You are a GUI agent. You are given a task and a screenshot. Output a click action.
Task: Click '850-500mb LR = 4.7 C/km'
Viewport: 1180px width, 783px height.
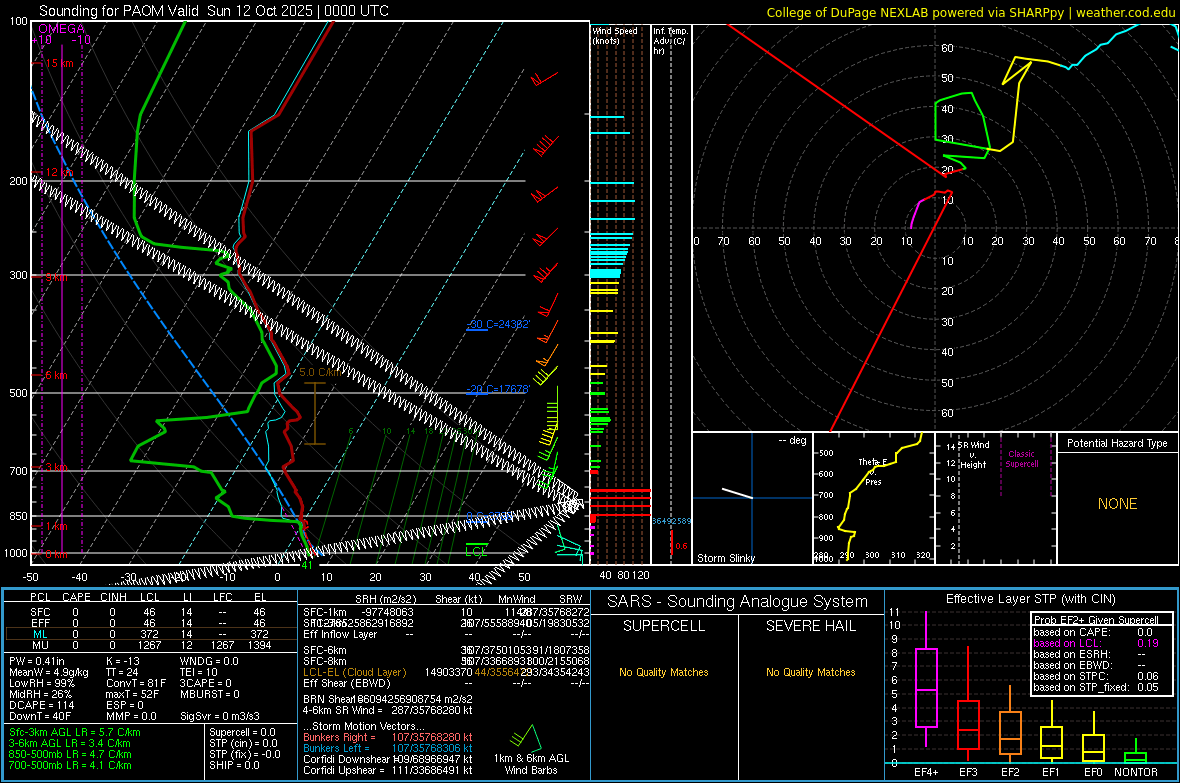click(x=70, y=754)
